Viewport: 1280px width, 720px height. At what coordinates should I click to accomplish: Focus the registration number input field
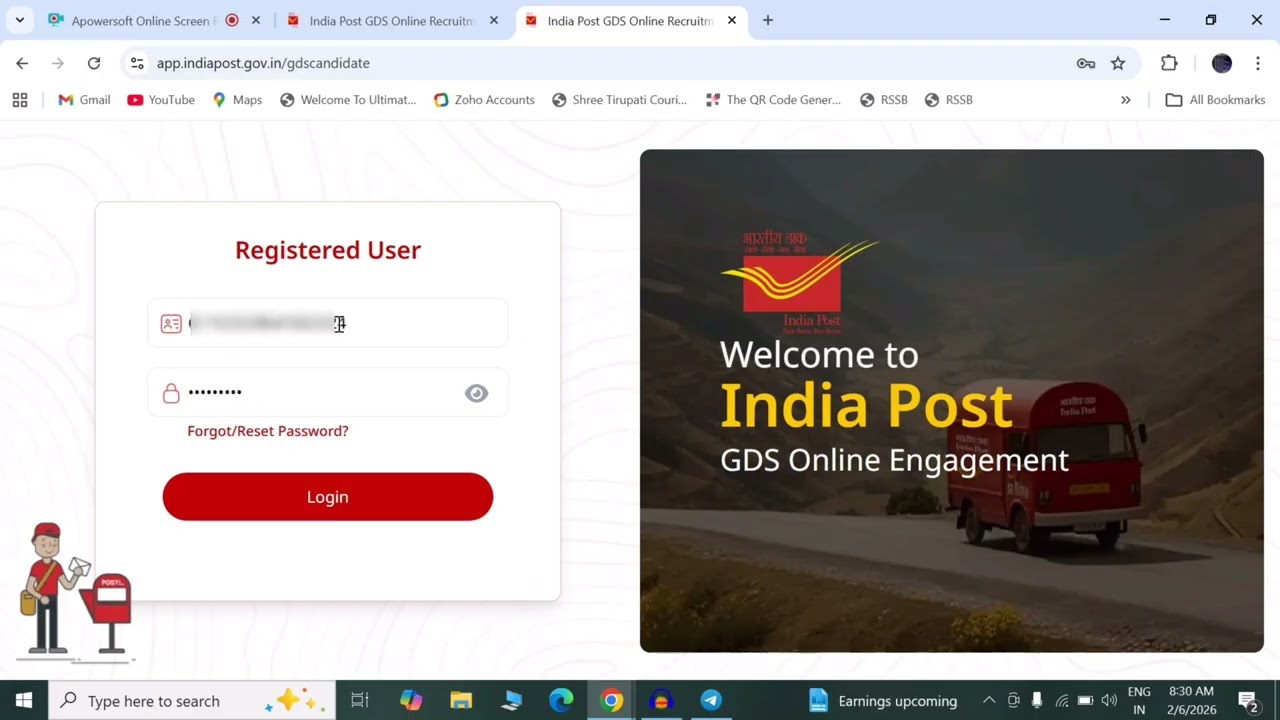328,323
